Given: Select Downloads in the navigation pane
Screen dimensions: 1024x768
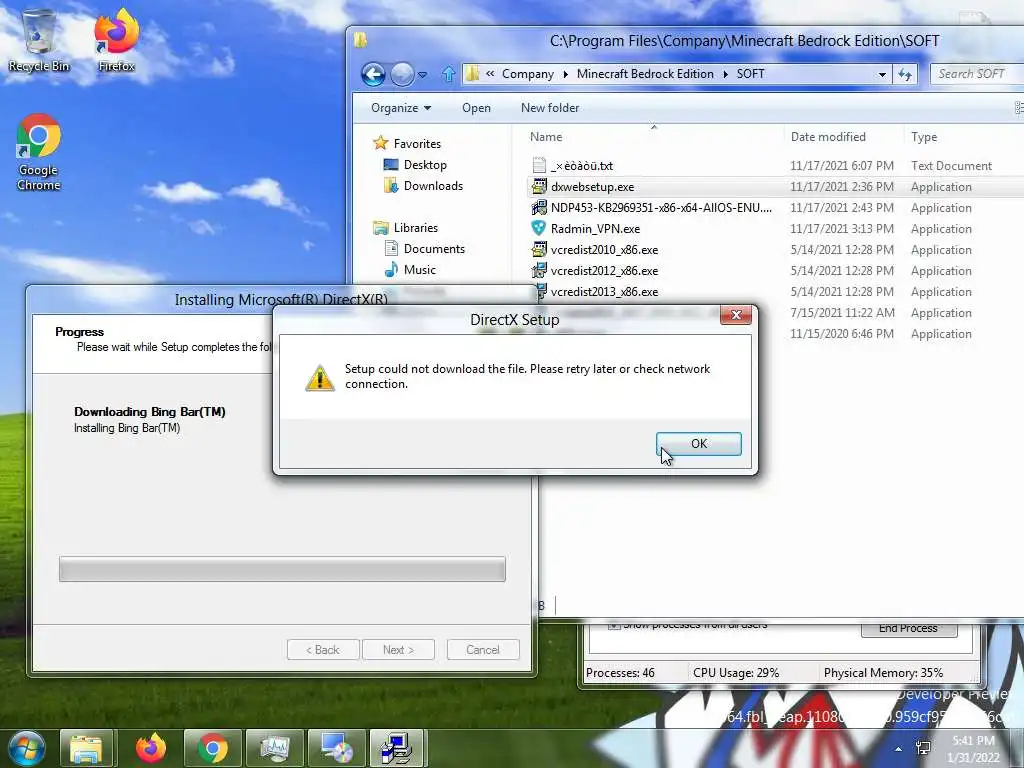Looking at the screenshot, I should click(433, 185).
